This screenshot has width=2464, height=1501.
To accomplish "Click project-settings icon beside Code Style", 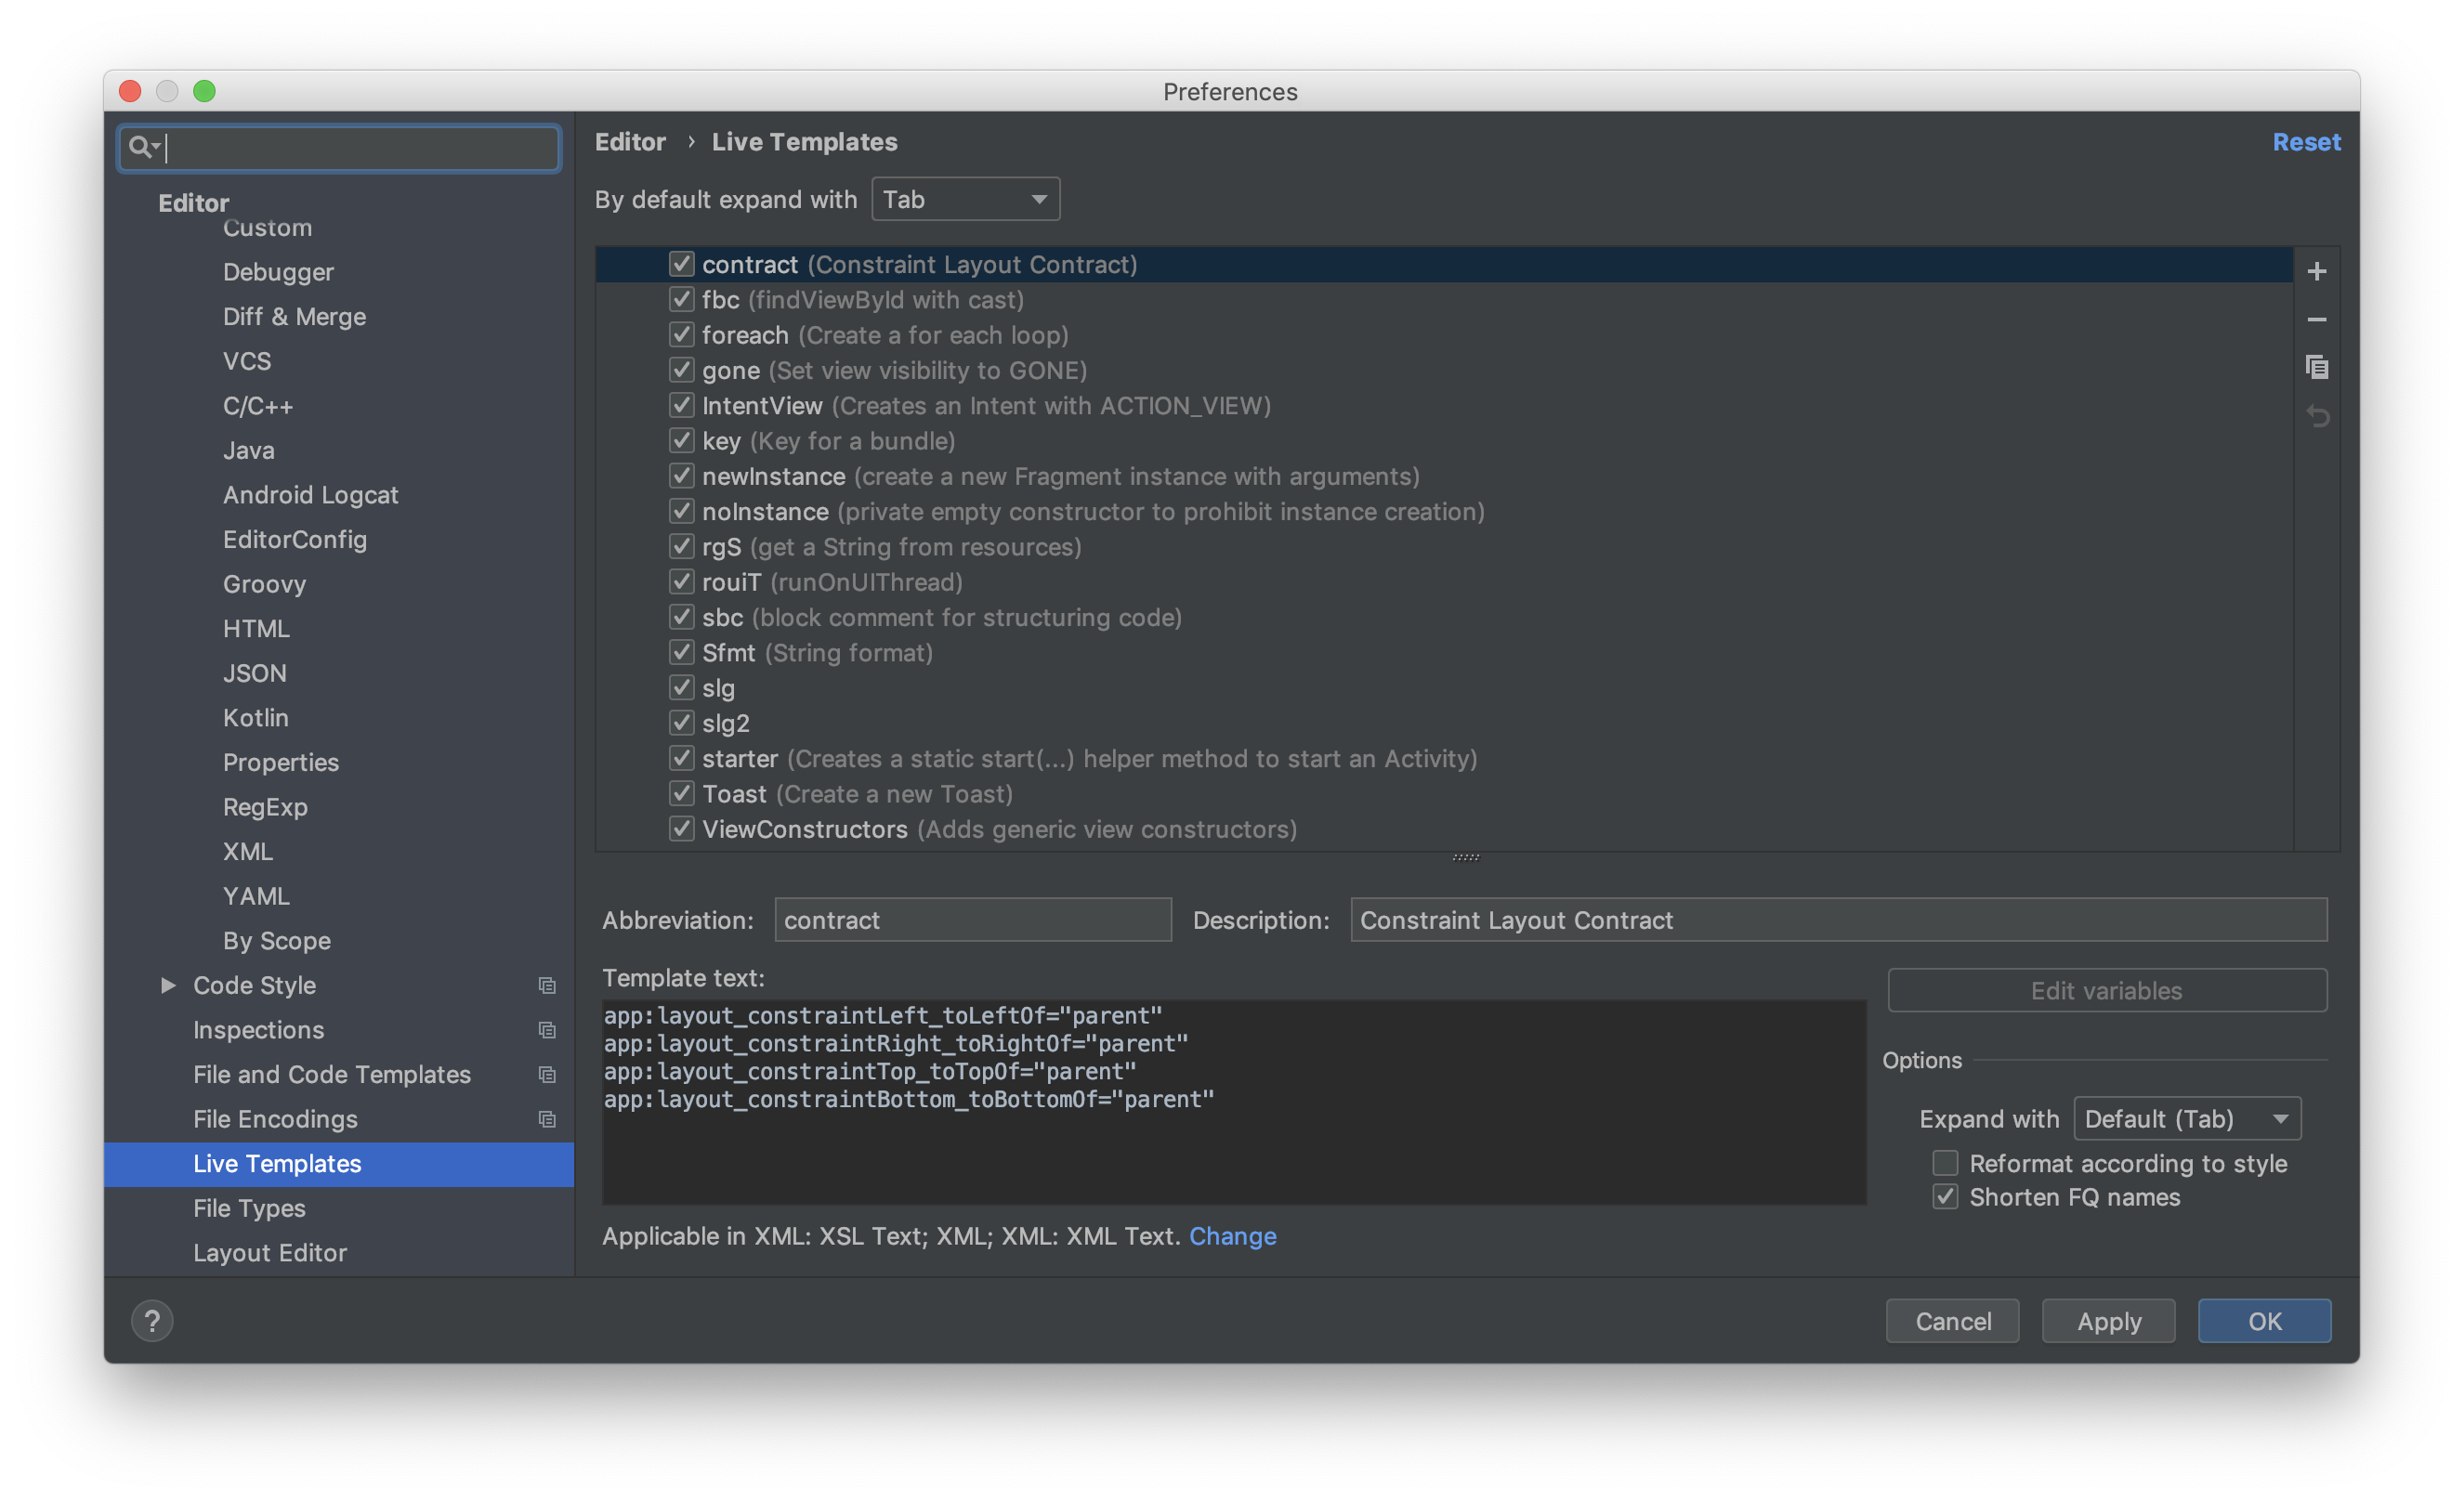I will point(547,985).
